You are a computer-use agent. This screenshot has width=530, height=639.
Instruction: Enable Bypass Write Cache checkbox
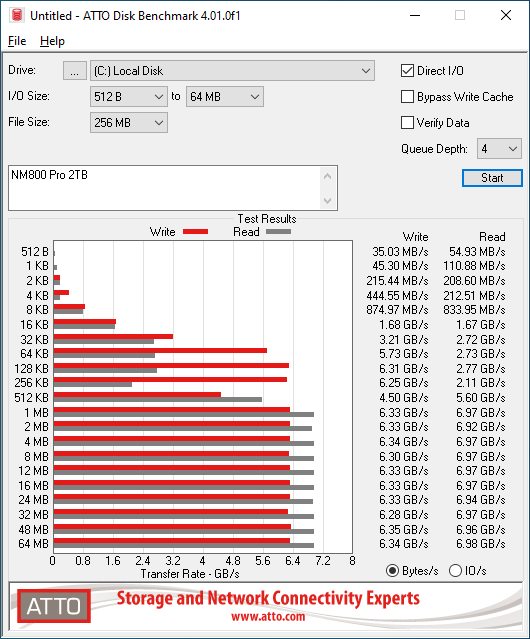coord(407,97)
